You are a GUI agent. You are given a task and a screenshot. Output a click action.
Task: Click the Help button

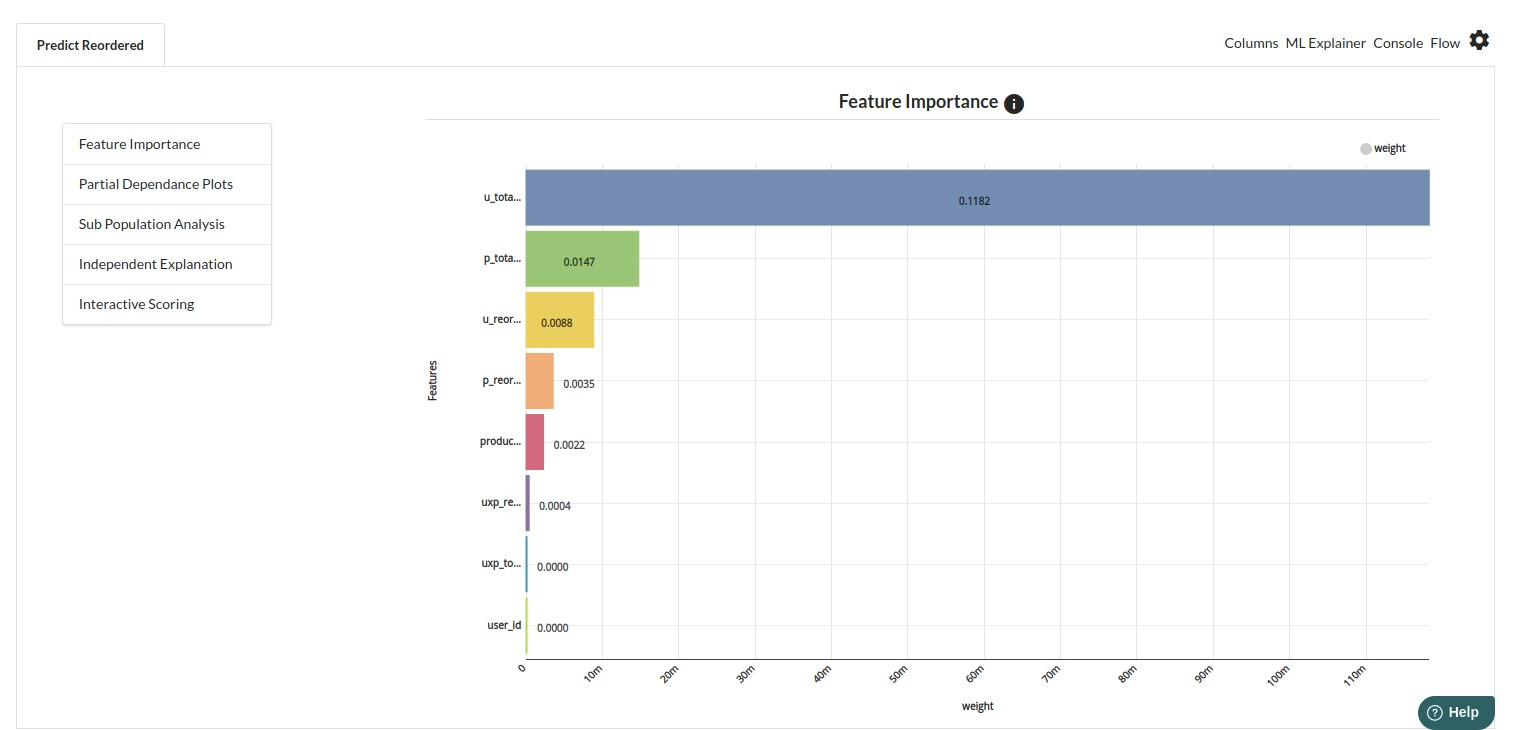pos(1456,712)
